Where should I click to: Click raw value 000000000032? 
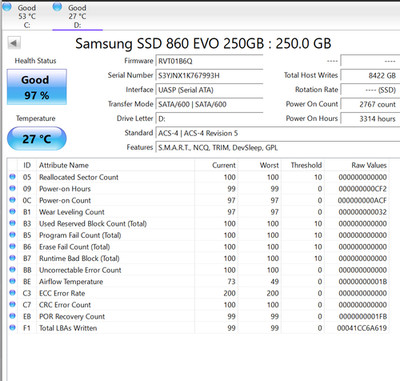[x=363, y=212]
